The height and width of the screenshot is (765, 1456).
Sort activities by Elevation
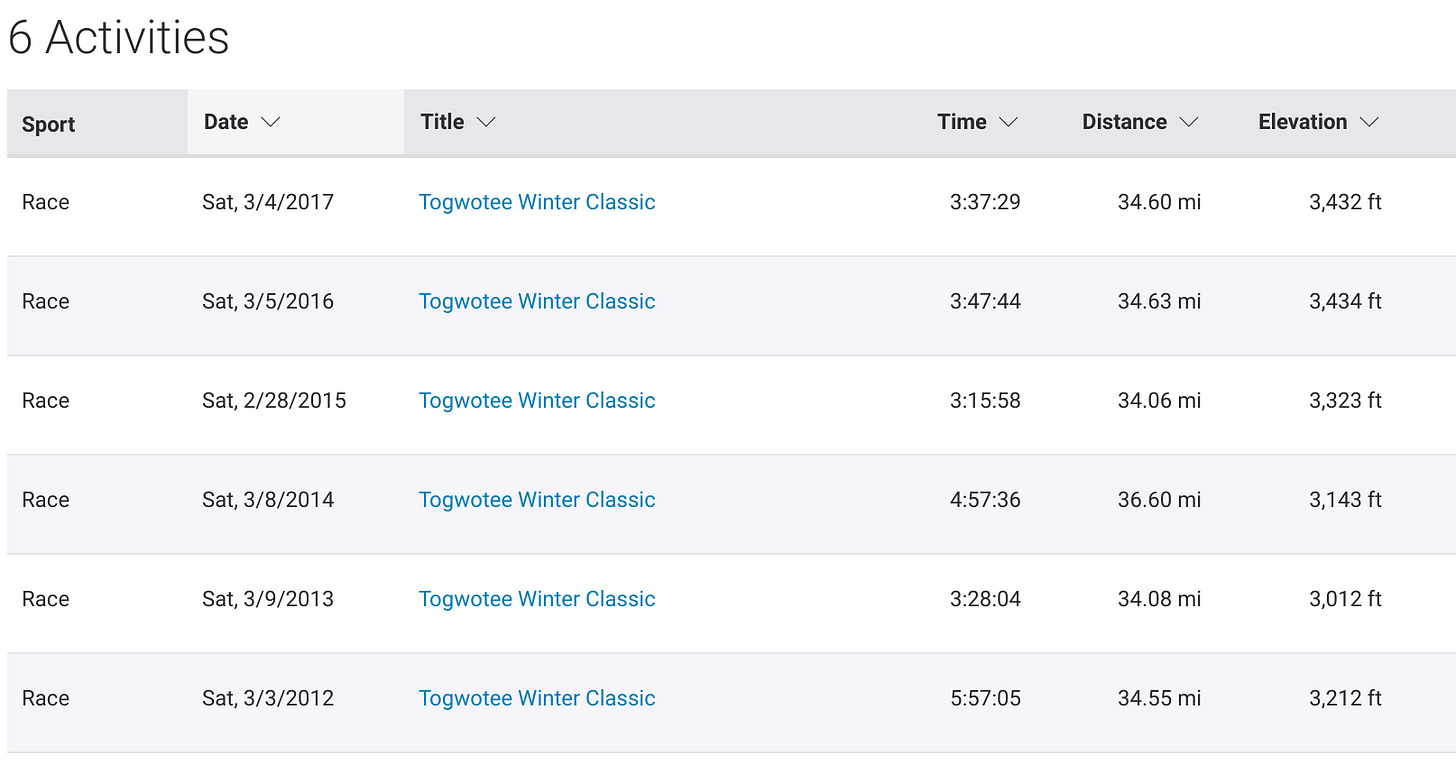(1304, 122)
